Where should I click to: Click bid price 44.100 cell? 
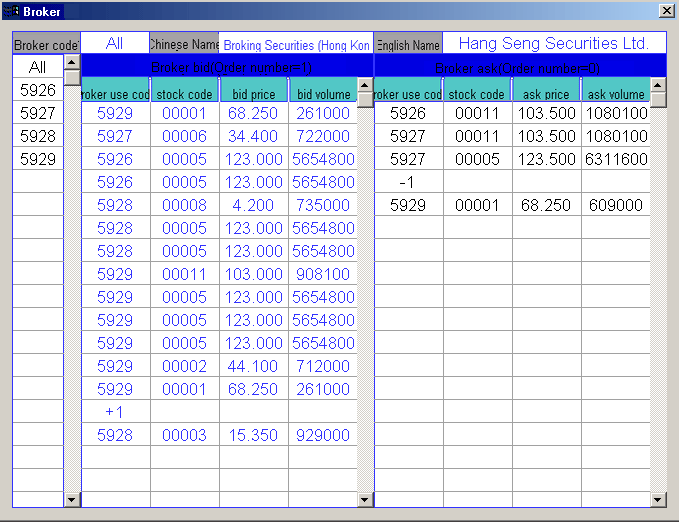[x=254, y=366]
